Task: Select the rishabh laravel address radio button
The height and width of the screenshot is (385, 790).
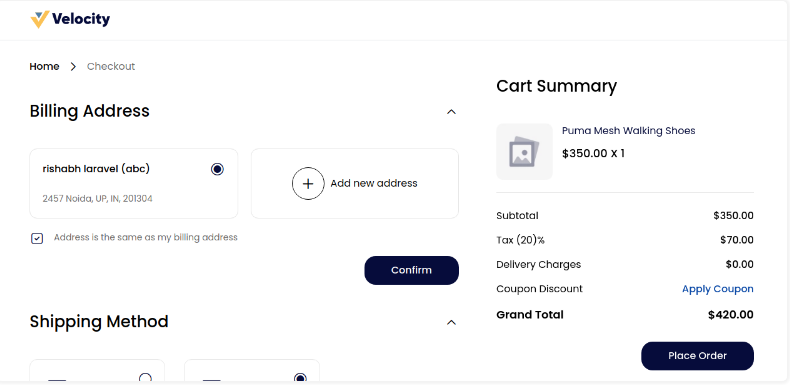Action: pyautogui.click(x=217, y=169)
